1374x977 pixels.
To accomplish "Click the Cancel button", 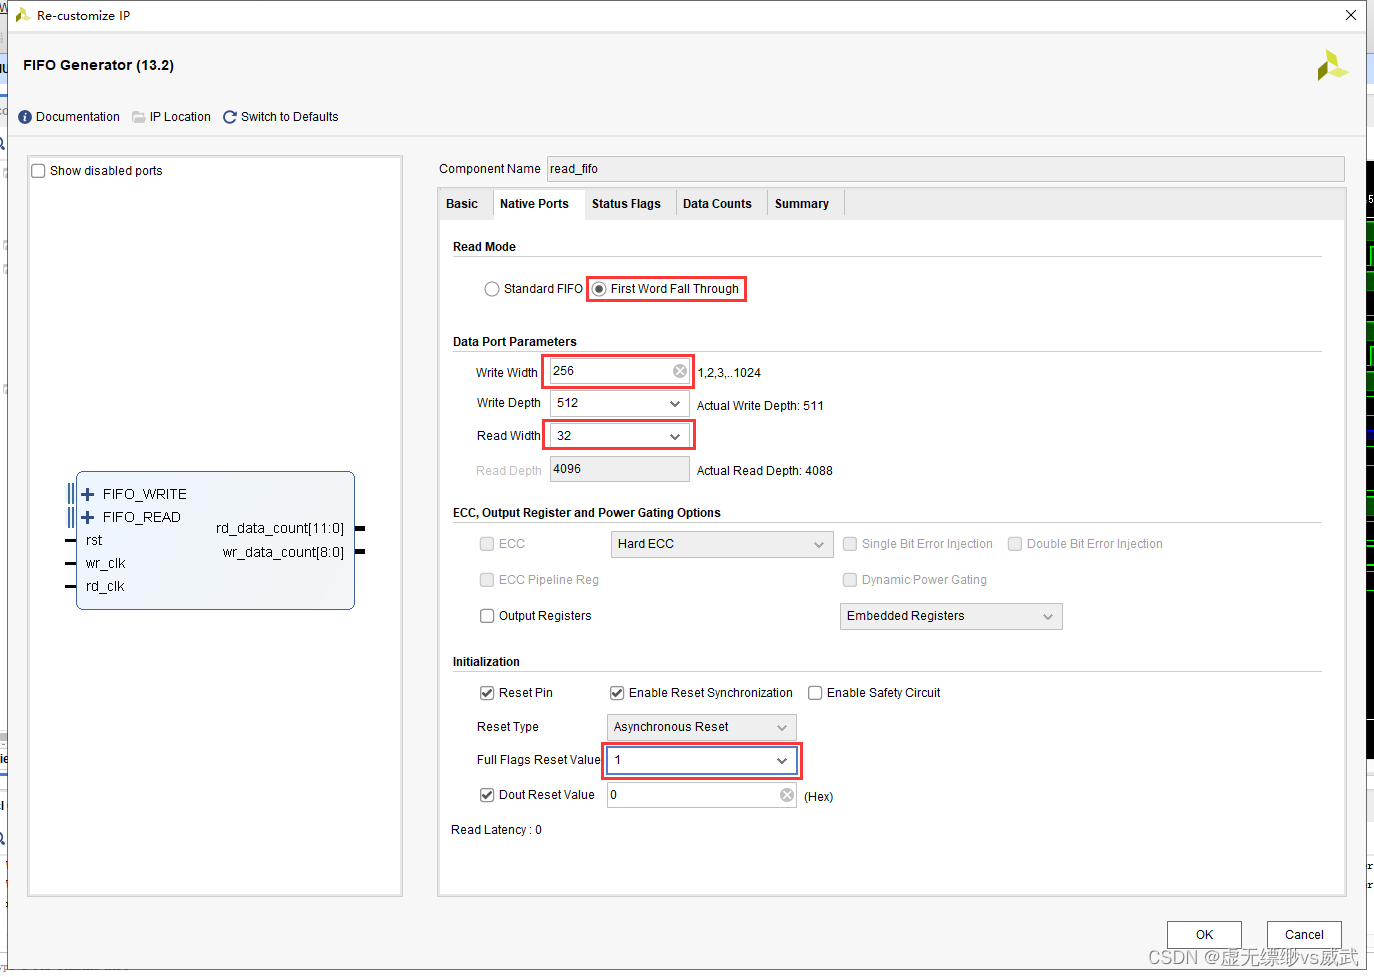I will pos(1304,935).
